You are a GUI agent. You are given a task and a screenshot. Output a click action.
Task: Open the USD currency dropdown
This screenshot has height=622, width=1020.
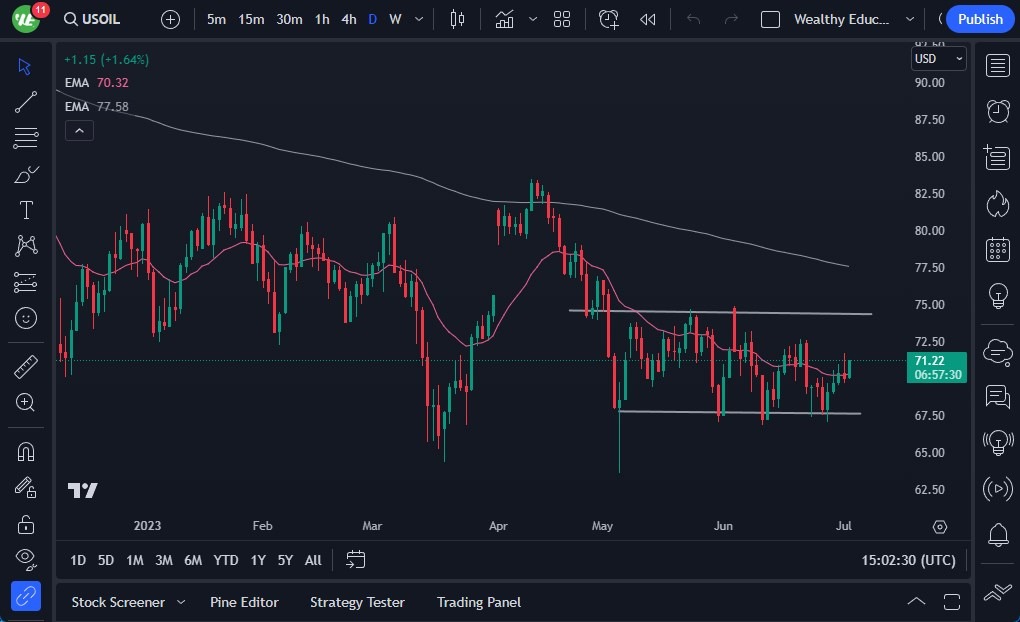pos(938,59)
